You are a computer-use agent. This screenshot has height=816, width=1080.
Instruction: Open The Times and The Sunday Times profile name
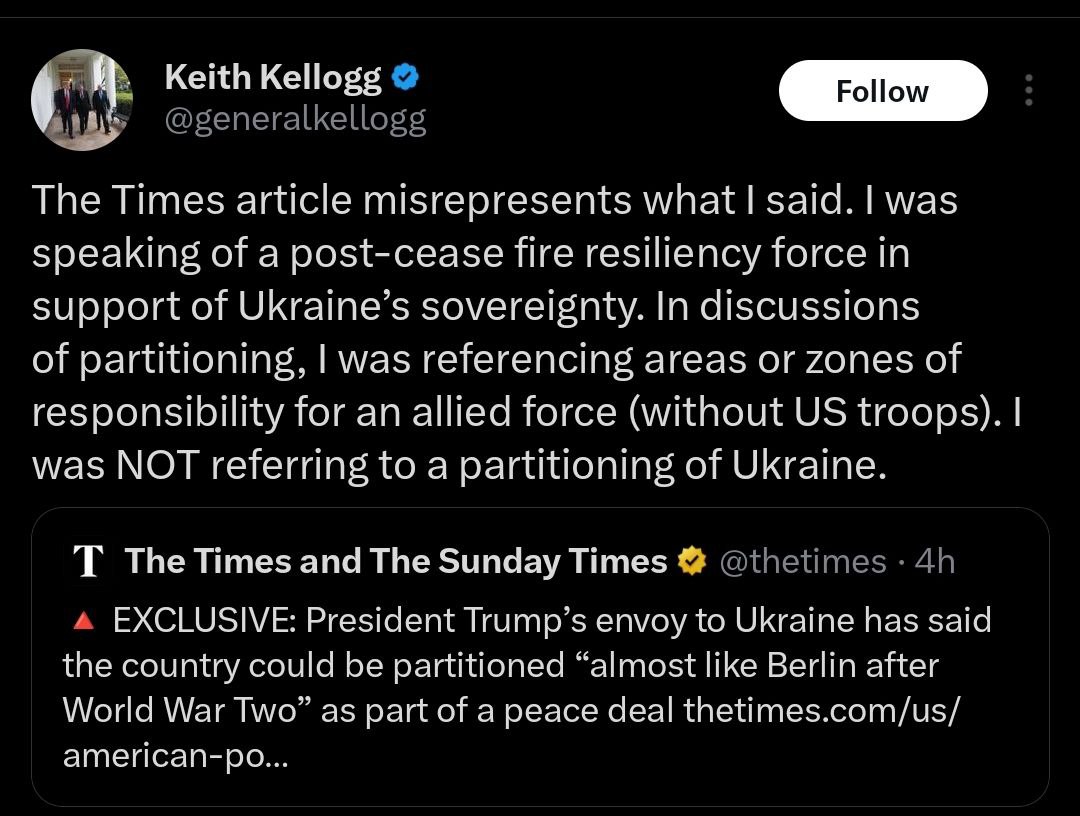point(396,562)
